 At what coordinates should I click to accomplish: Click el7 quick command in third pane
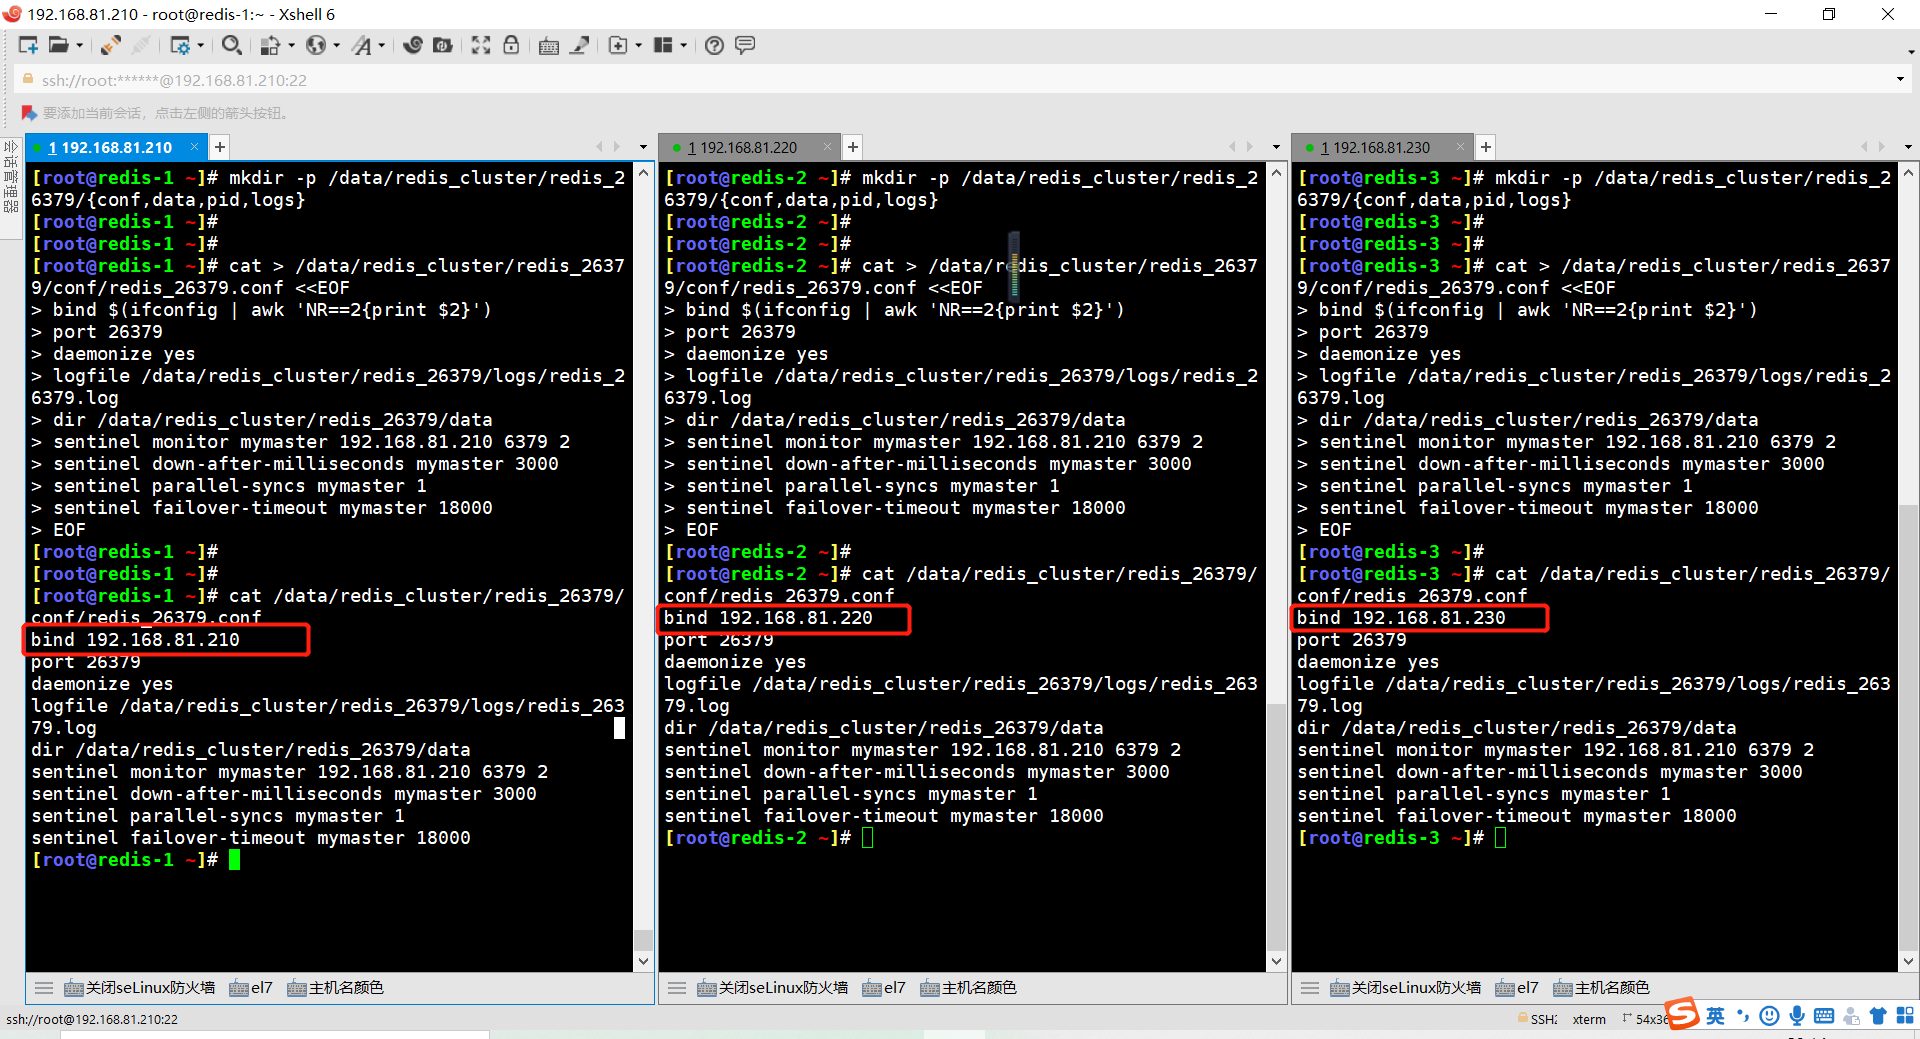(1517, 988)
